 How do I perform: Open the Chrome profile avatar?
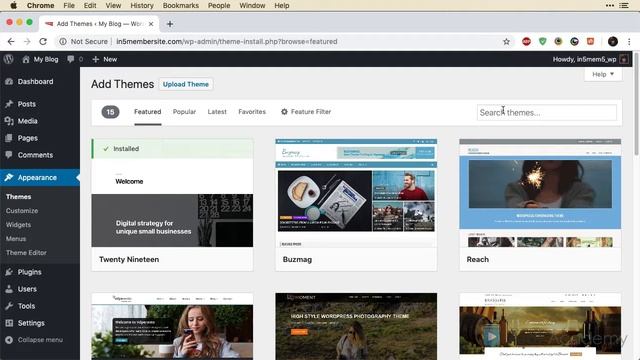click(613, 42)
